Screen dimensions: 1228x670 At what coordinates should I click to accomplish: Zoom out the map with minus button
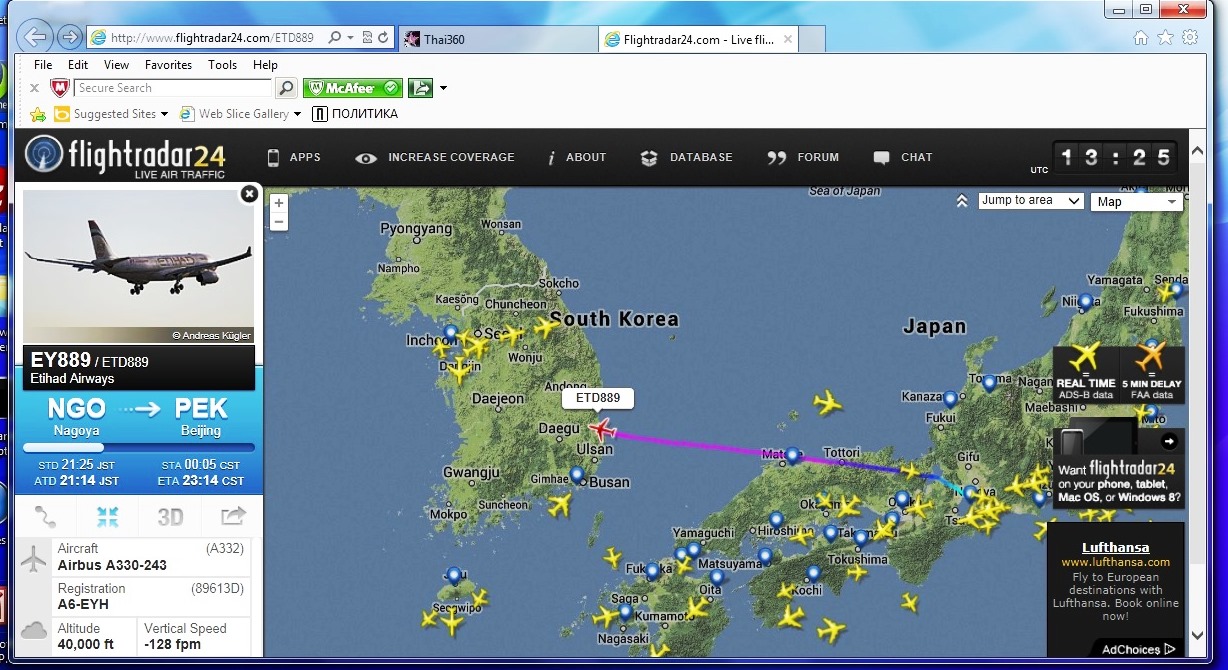279,222
